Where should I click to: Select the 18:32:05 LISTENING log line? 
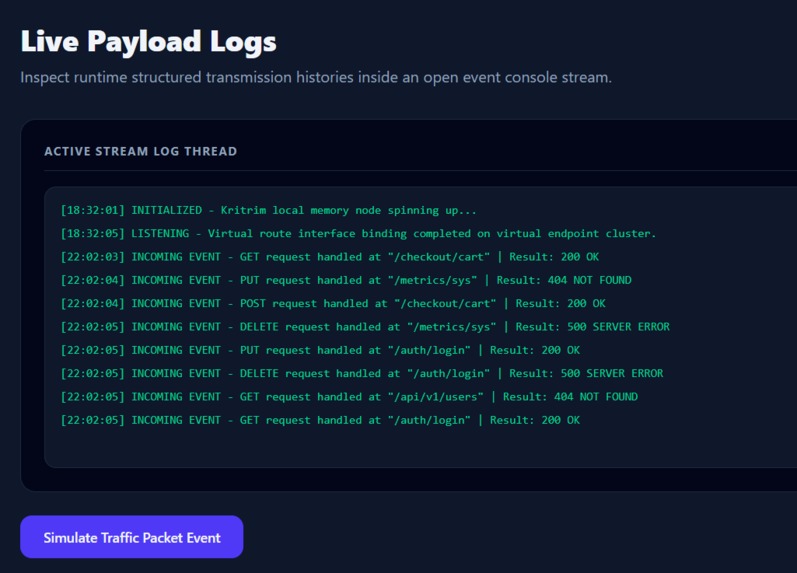(x=358, y=233)
